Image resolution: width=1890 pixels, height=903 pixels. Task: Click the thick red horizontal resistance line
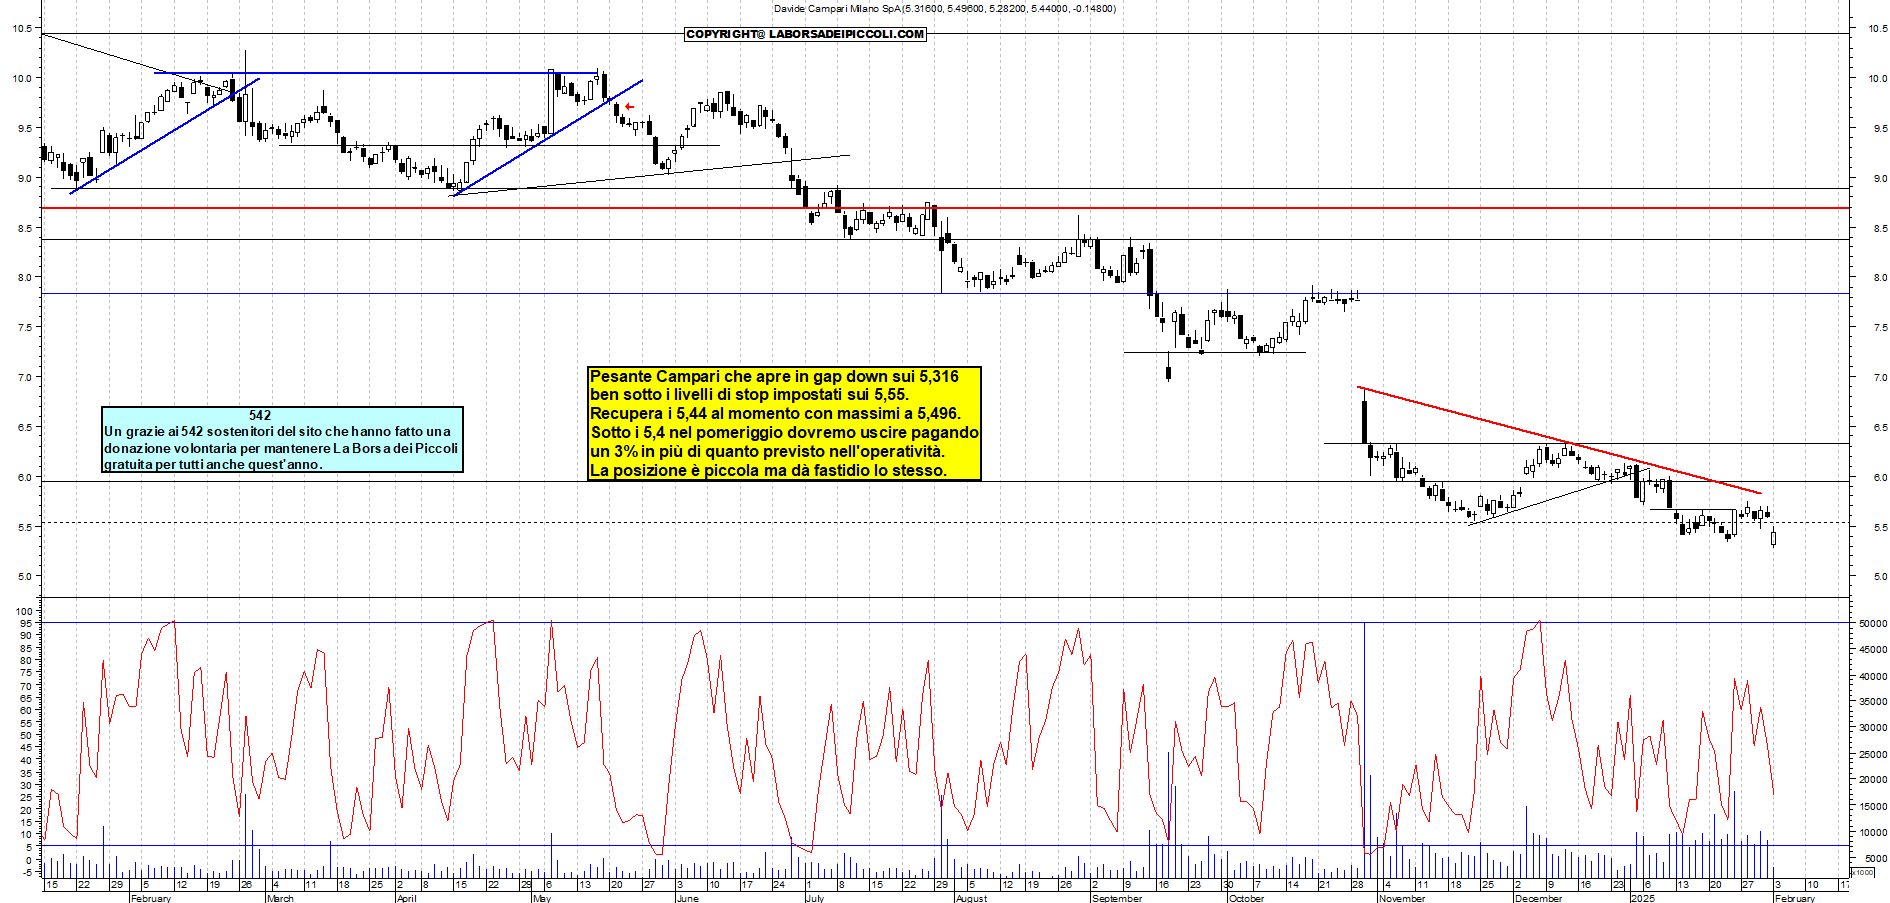945,208
